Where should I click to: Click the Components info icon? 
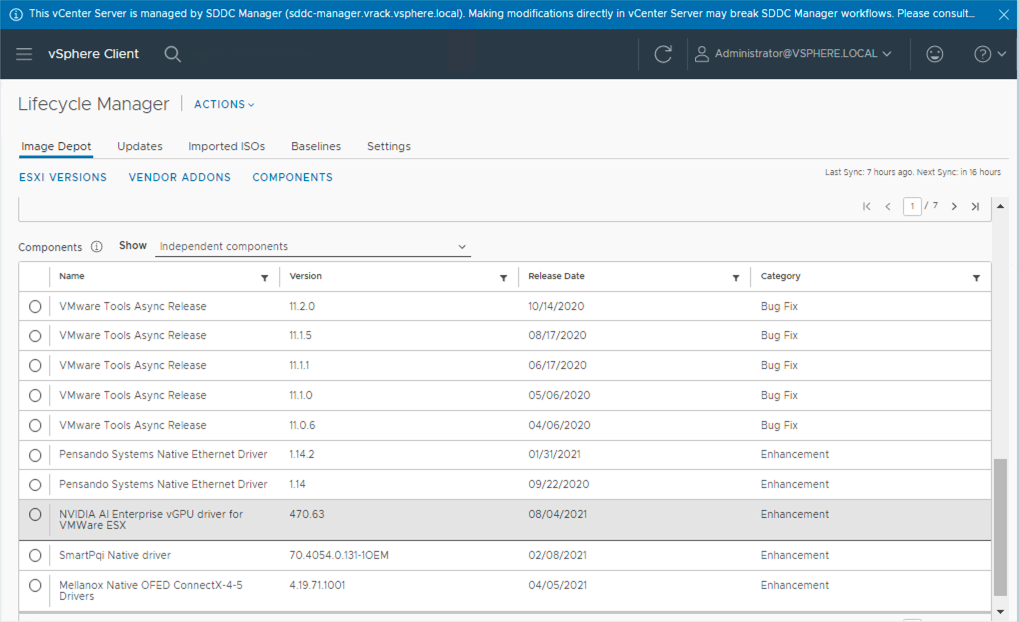(x=97, y=247)
